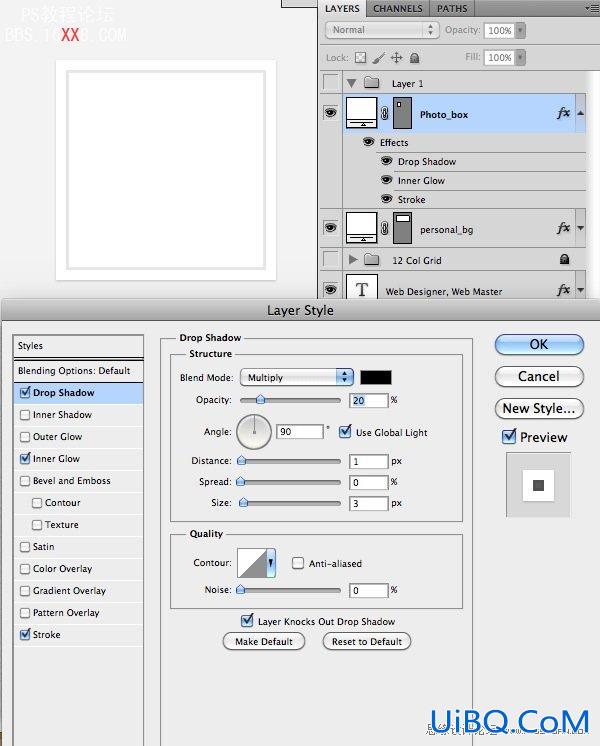Enable the Color Overlay checkbox
The height and width of the screenshot is (746, 600).
coord(25,569)
